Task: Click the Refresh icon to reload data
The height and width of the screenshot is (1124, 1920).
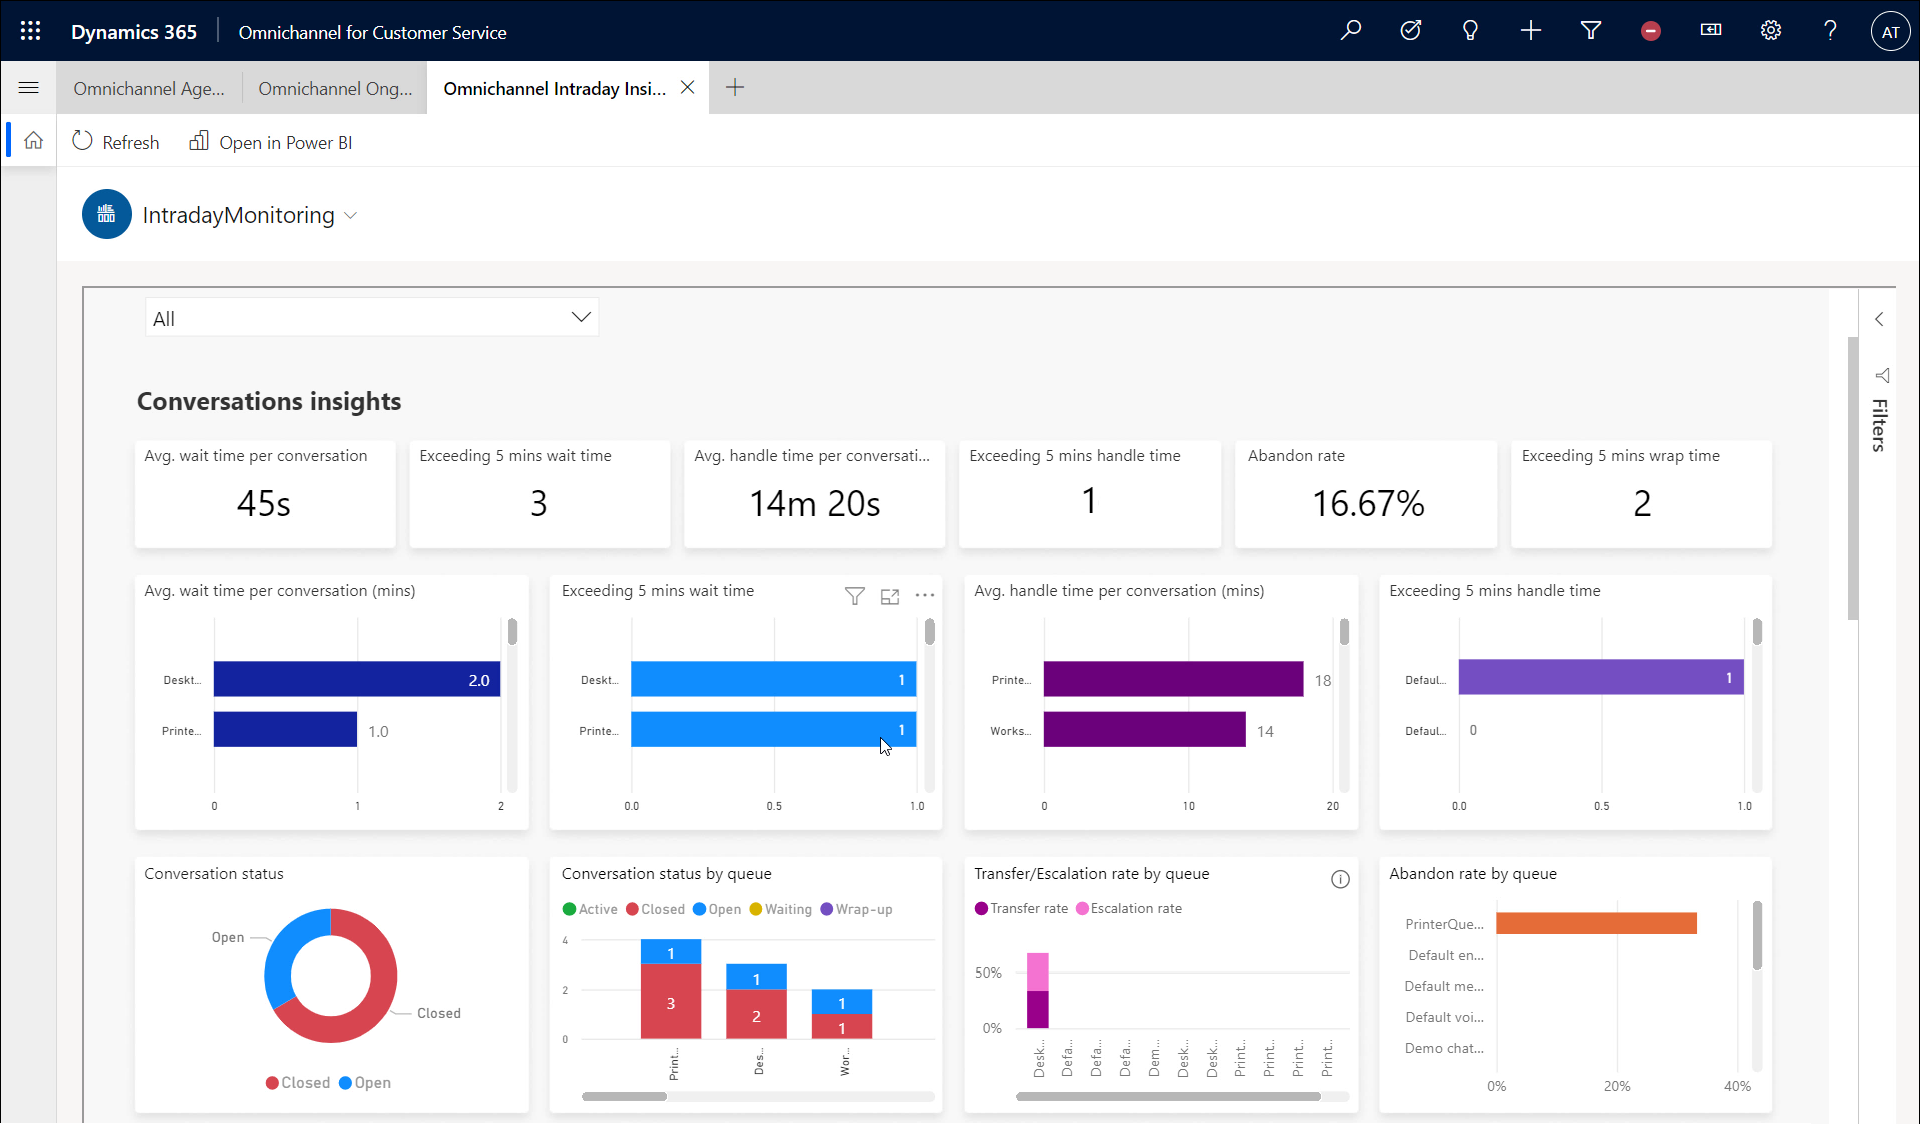Action: [x=84, y=140]
